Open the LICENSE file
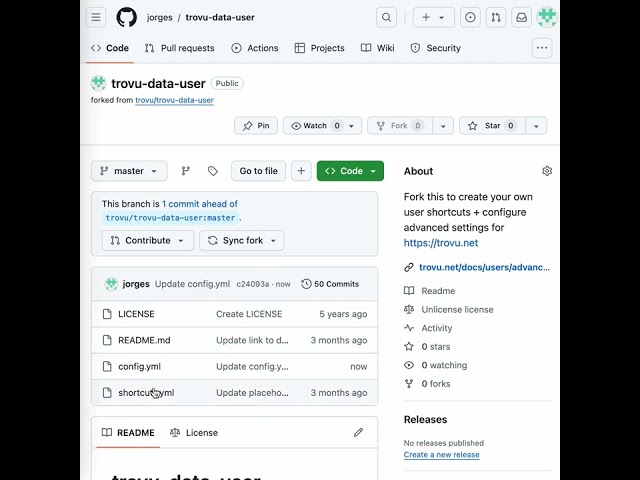 click(136, 314)
